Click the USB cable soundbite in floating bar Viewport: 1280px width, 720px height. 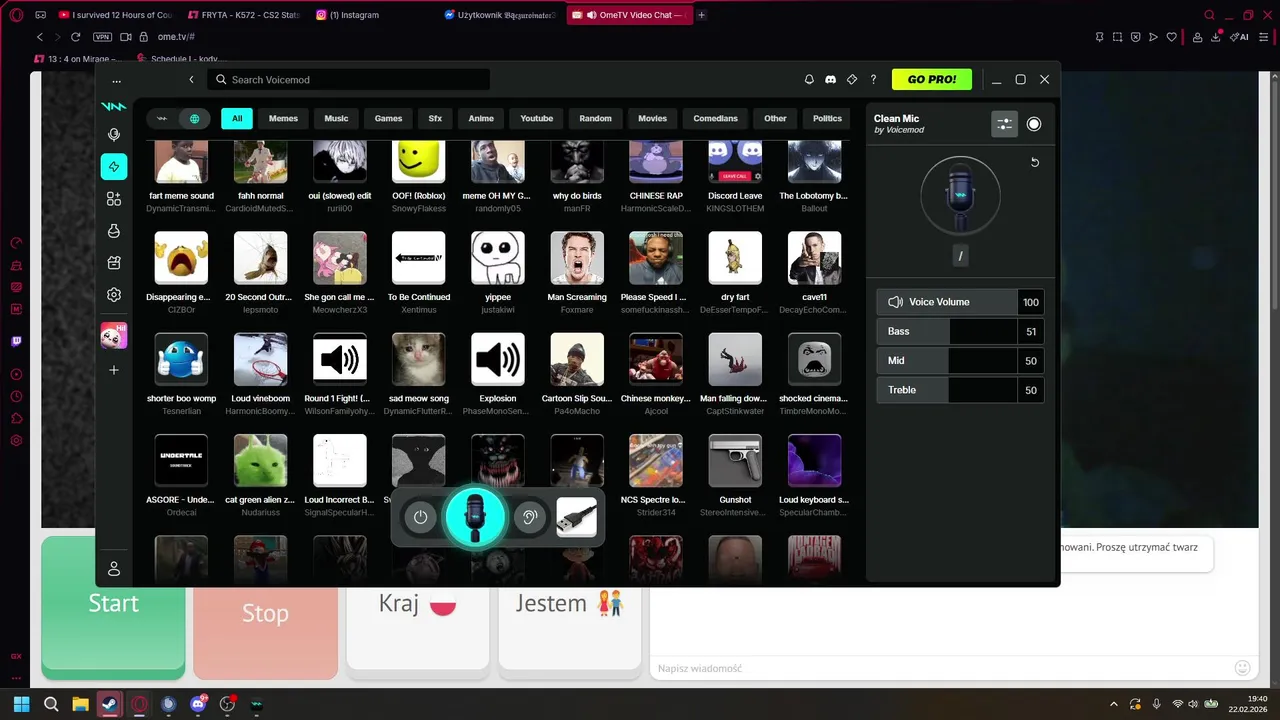(576, 517)
